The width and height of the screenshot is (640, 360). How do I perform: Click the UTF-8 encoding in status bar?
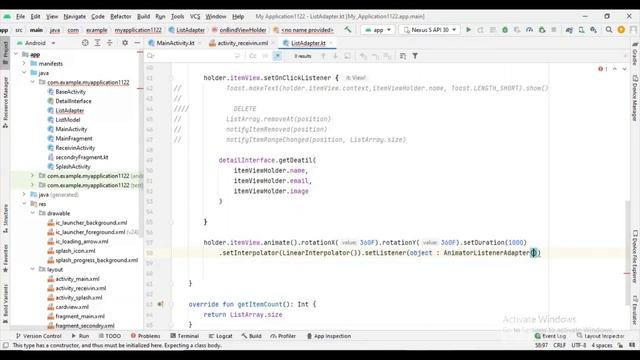(579, 345)
